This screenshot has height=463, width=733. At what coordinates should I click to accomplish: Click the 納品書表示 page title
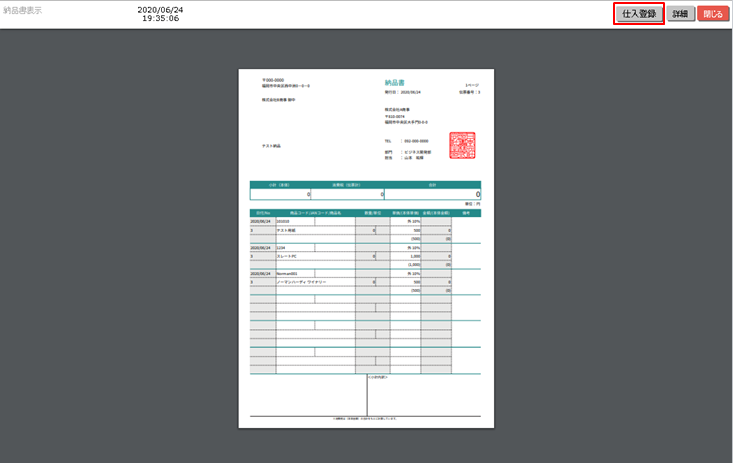pos(22,11)
